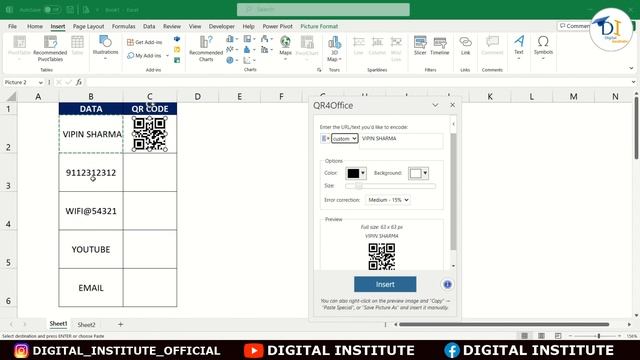Open My Add-ins
Screen dimensions: 640x360
coord(144,56)
